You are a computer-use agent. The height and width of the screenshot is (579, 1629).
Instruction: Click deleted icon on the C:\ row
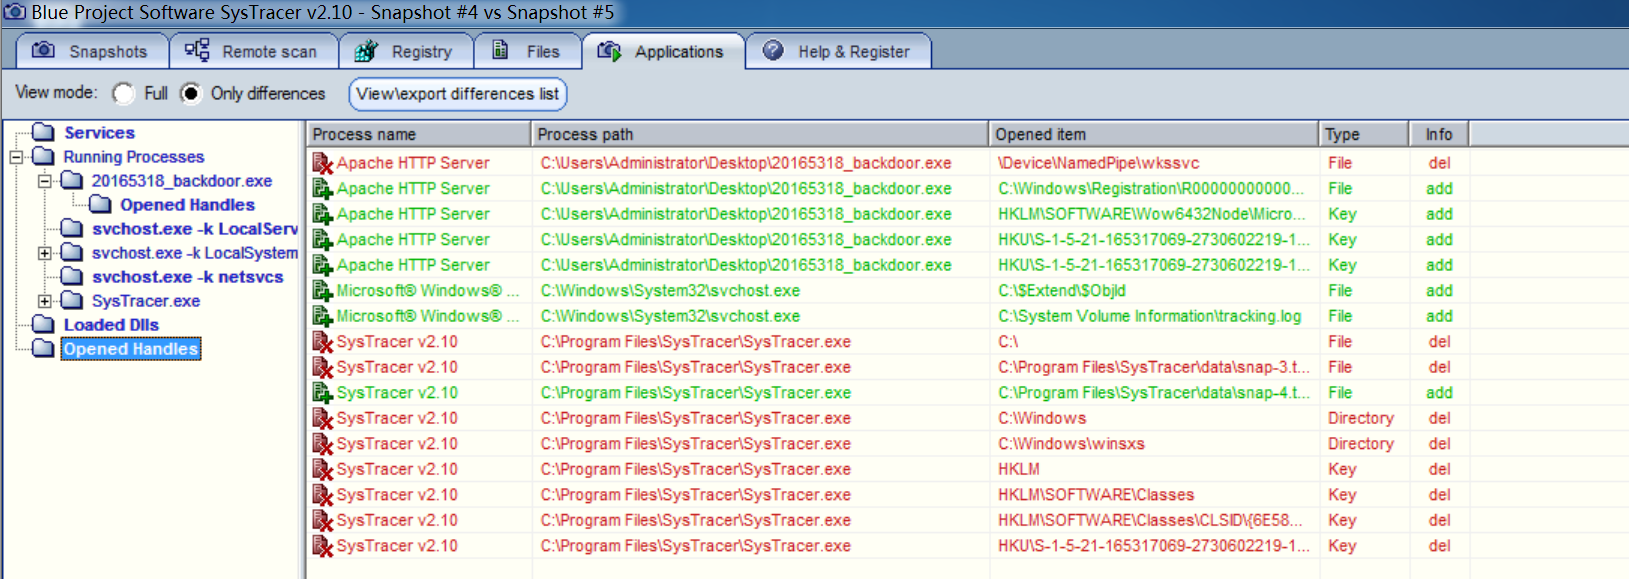(x=322, y=342)
